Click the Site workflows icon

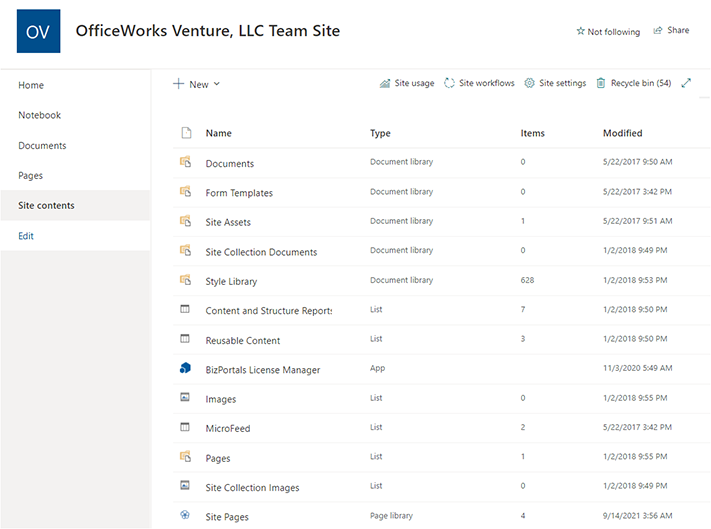[450, 83]
